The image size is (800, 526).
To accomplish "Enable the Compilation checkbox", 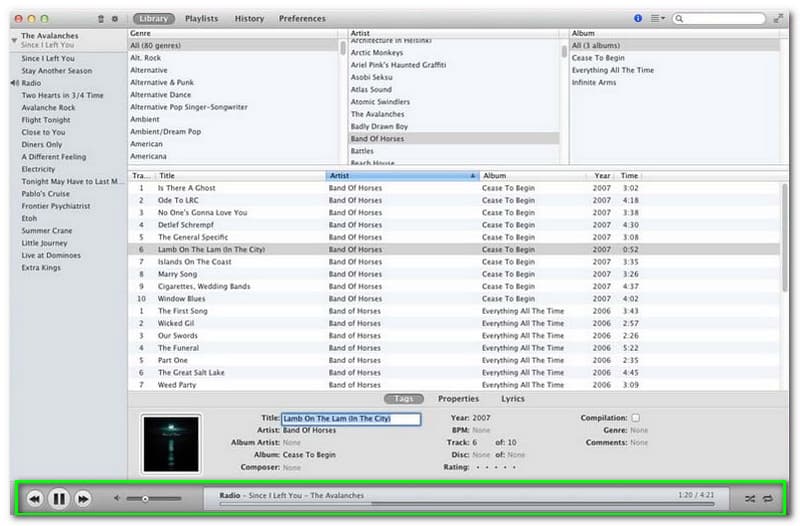I will [635, 418].
